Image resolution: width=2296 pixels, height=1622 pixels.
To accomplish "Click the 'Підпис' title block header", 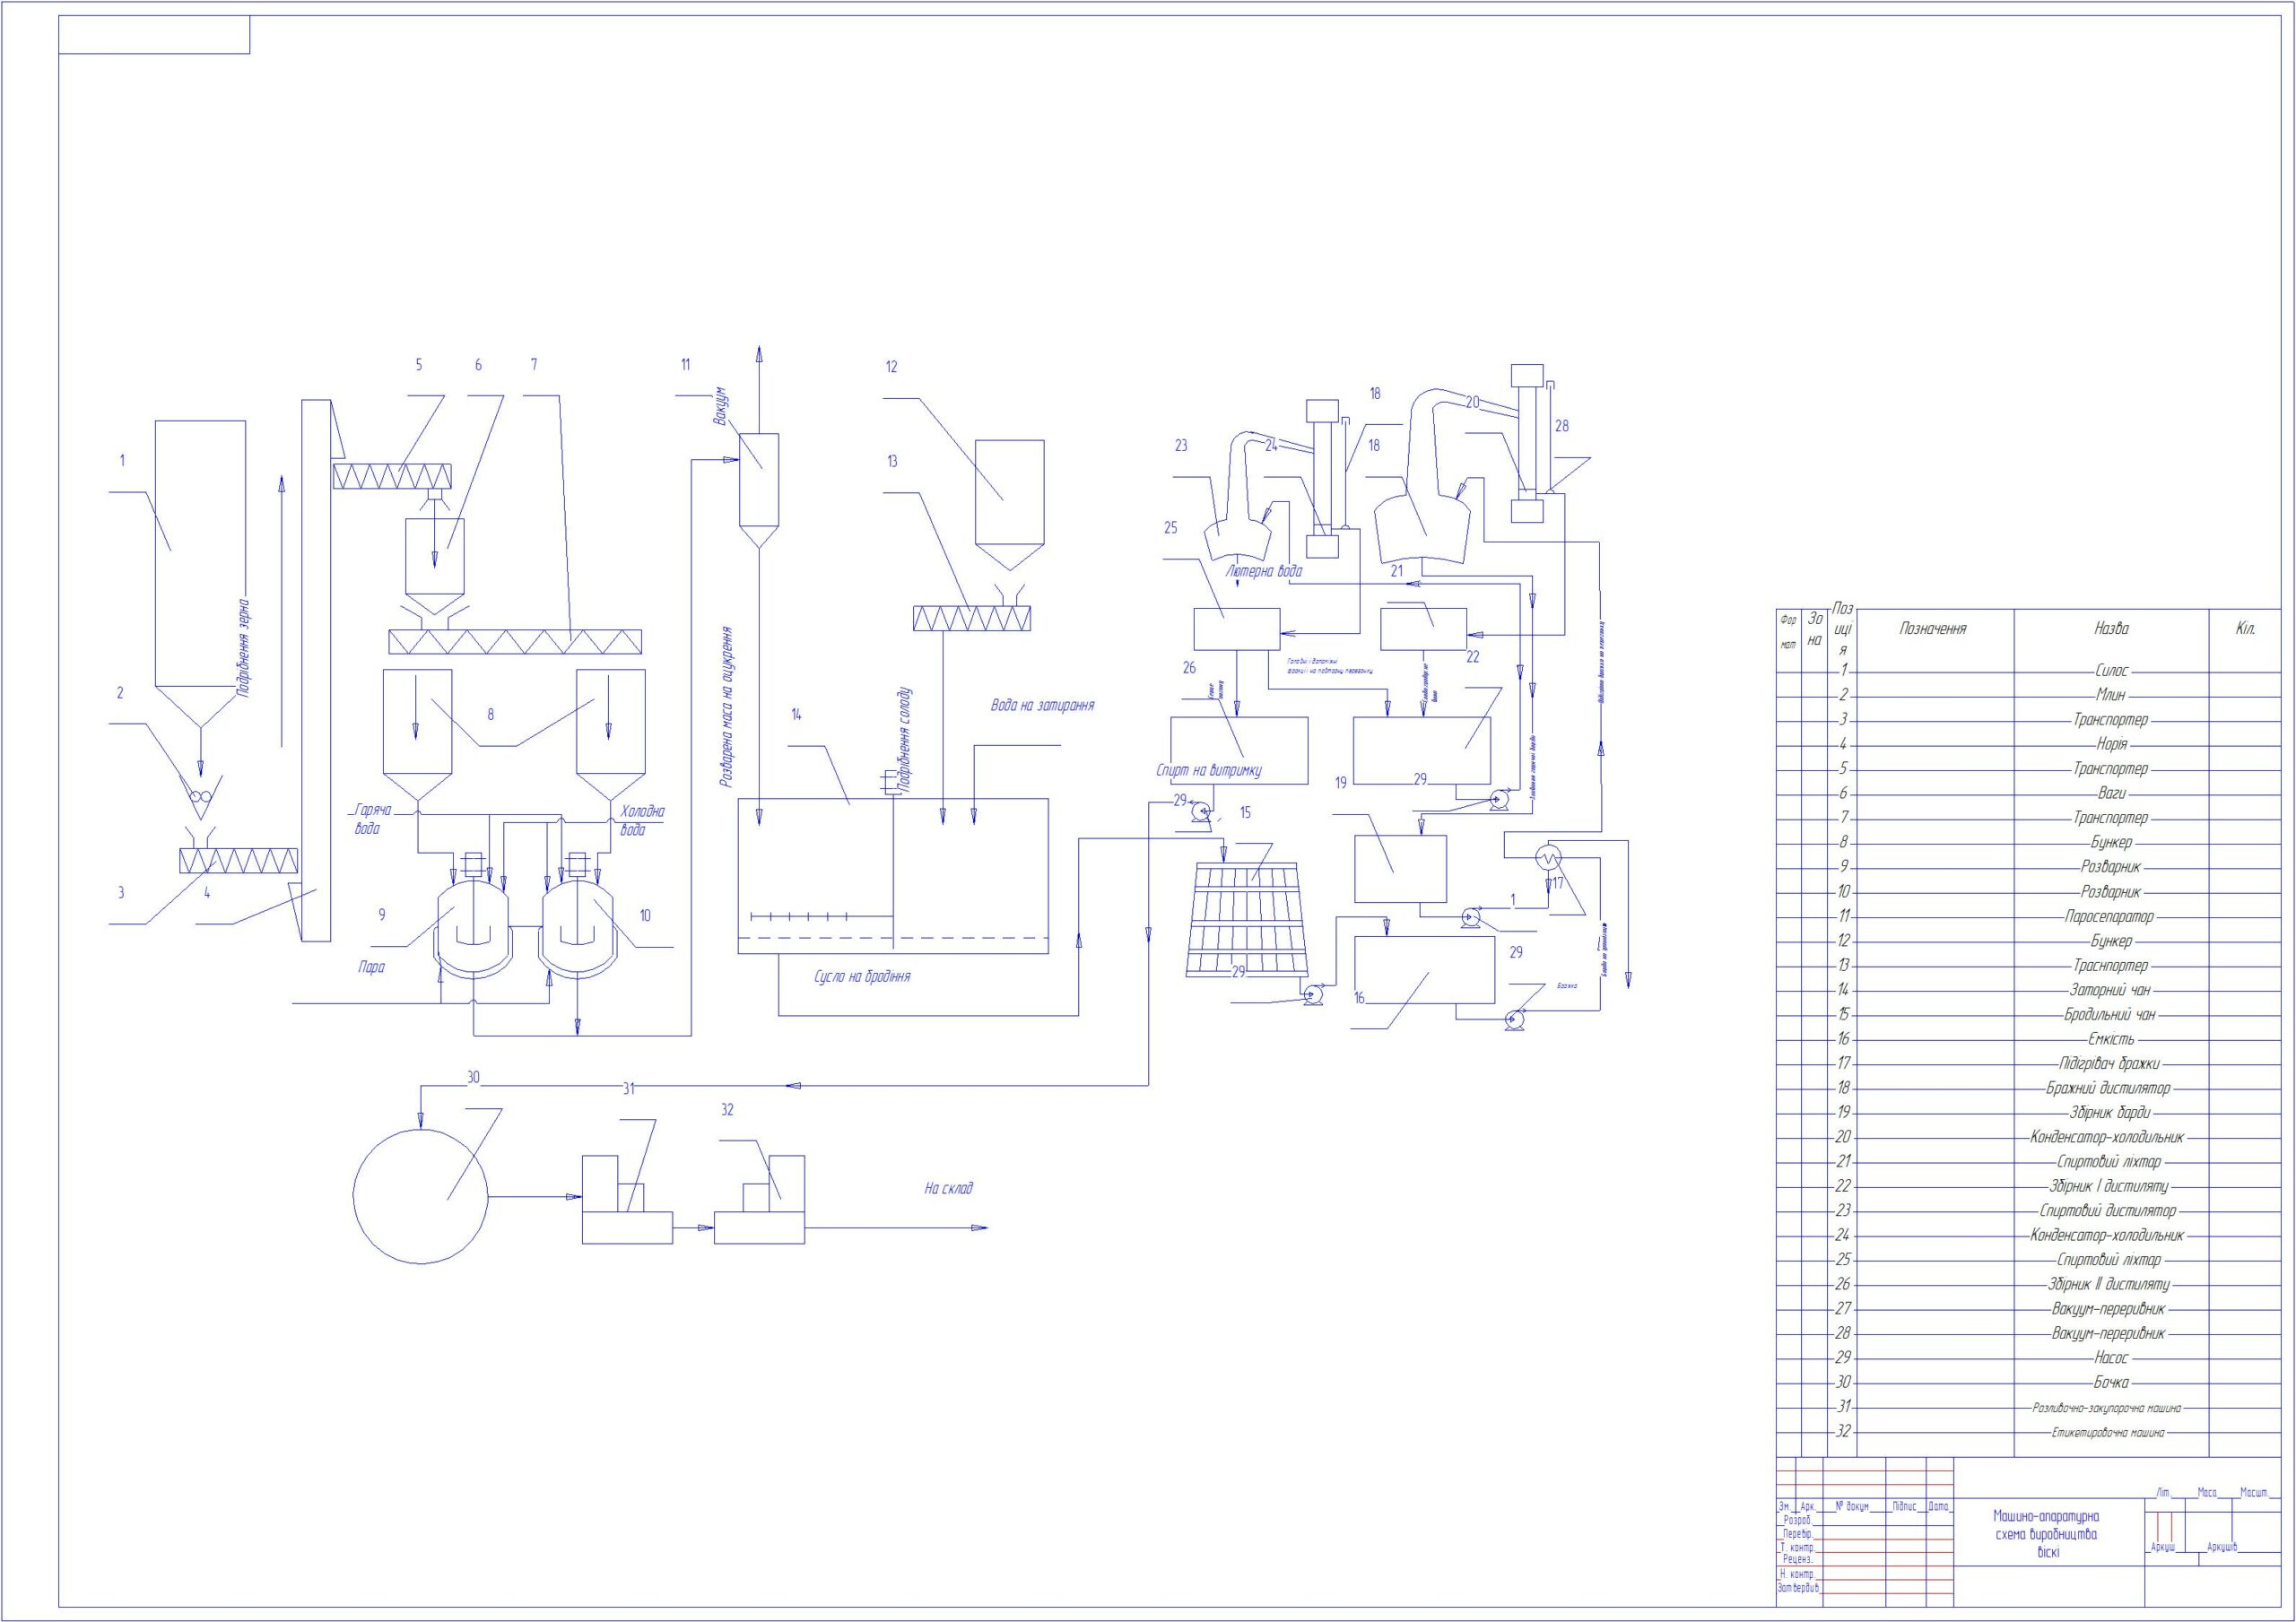I will click(1904, 1505).
